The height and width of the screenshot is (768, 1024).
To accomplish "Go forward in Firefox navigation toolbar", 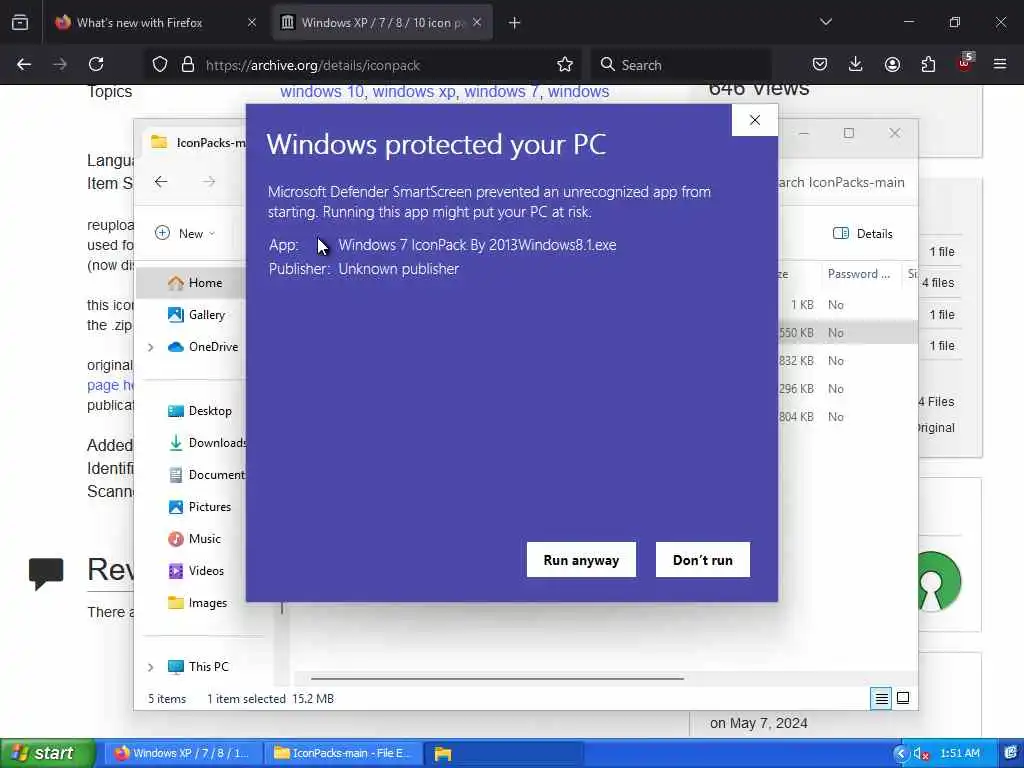I will [60, 65].
